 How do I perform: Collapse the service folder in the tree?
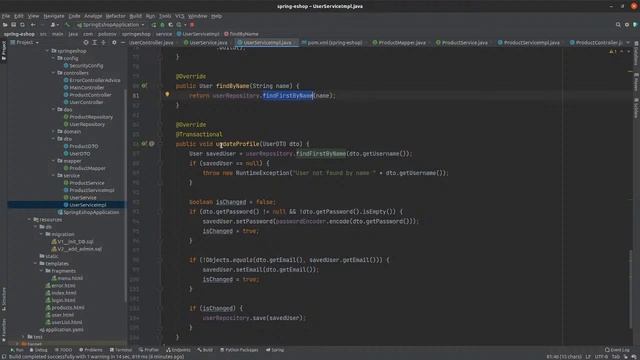coord(53,176)
